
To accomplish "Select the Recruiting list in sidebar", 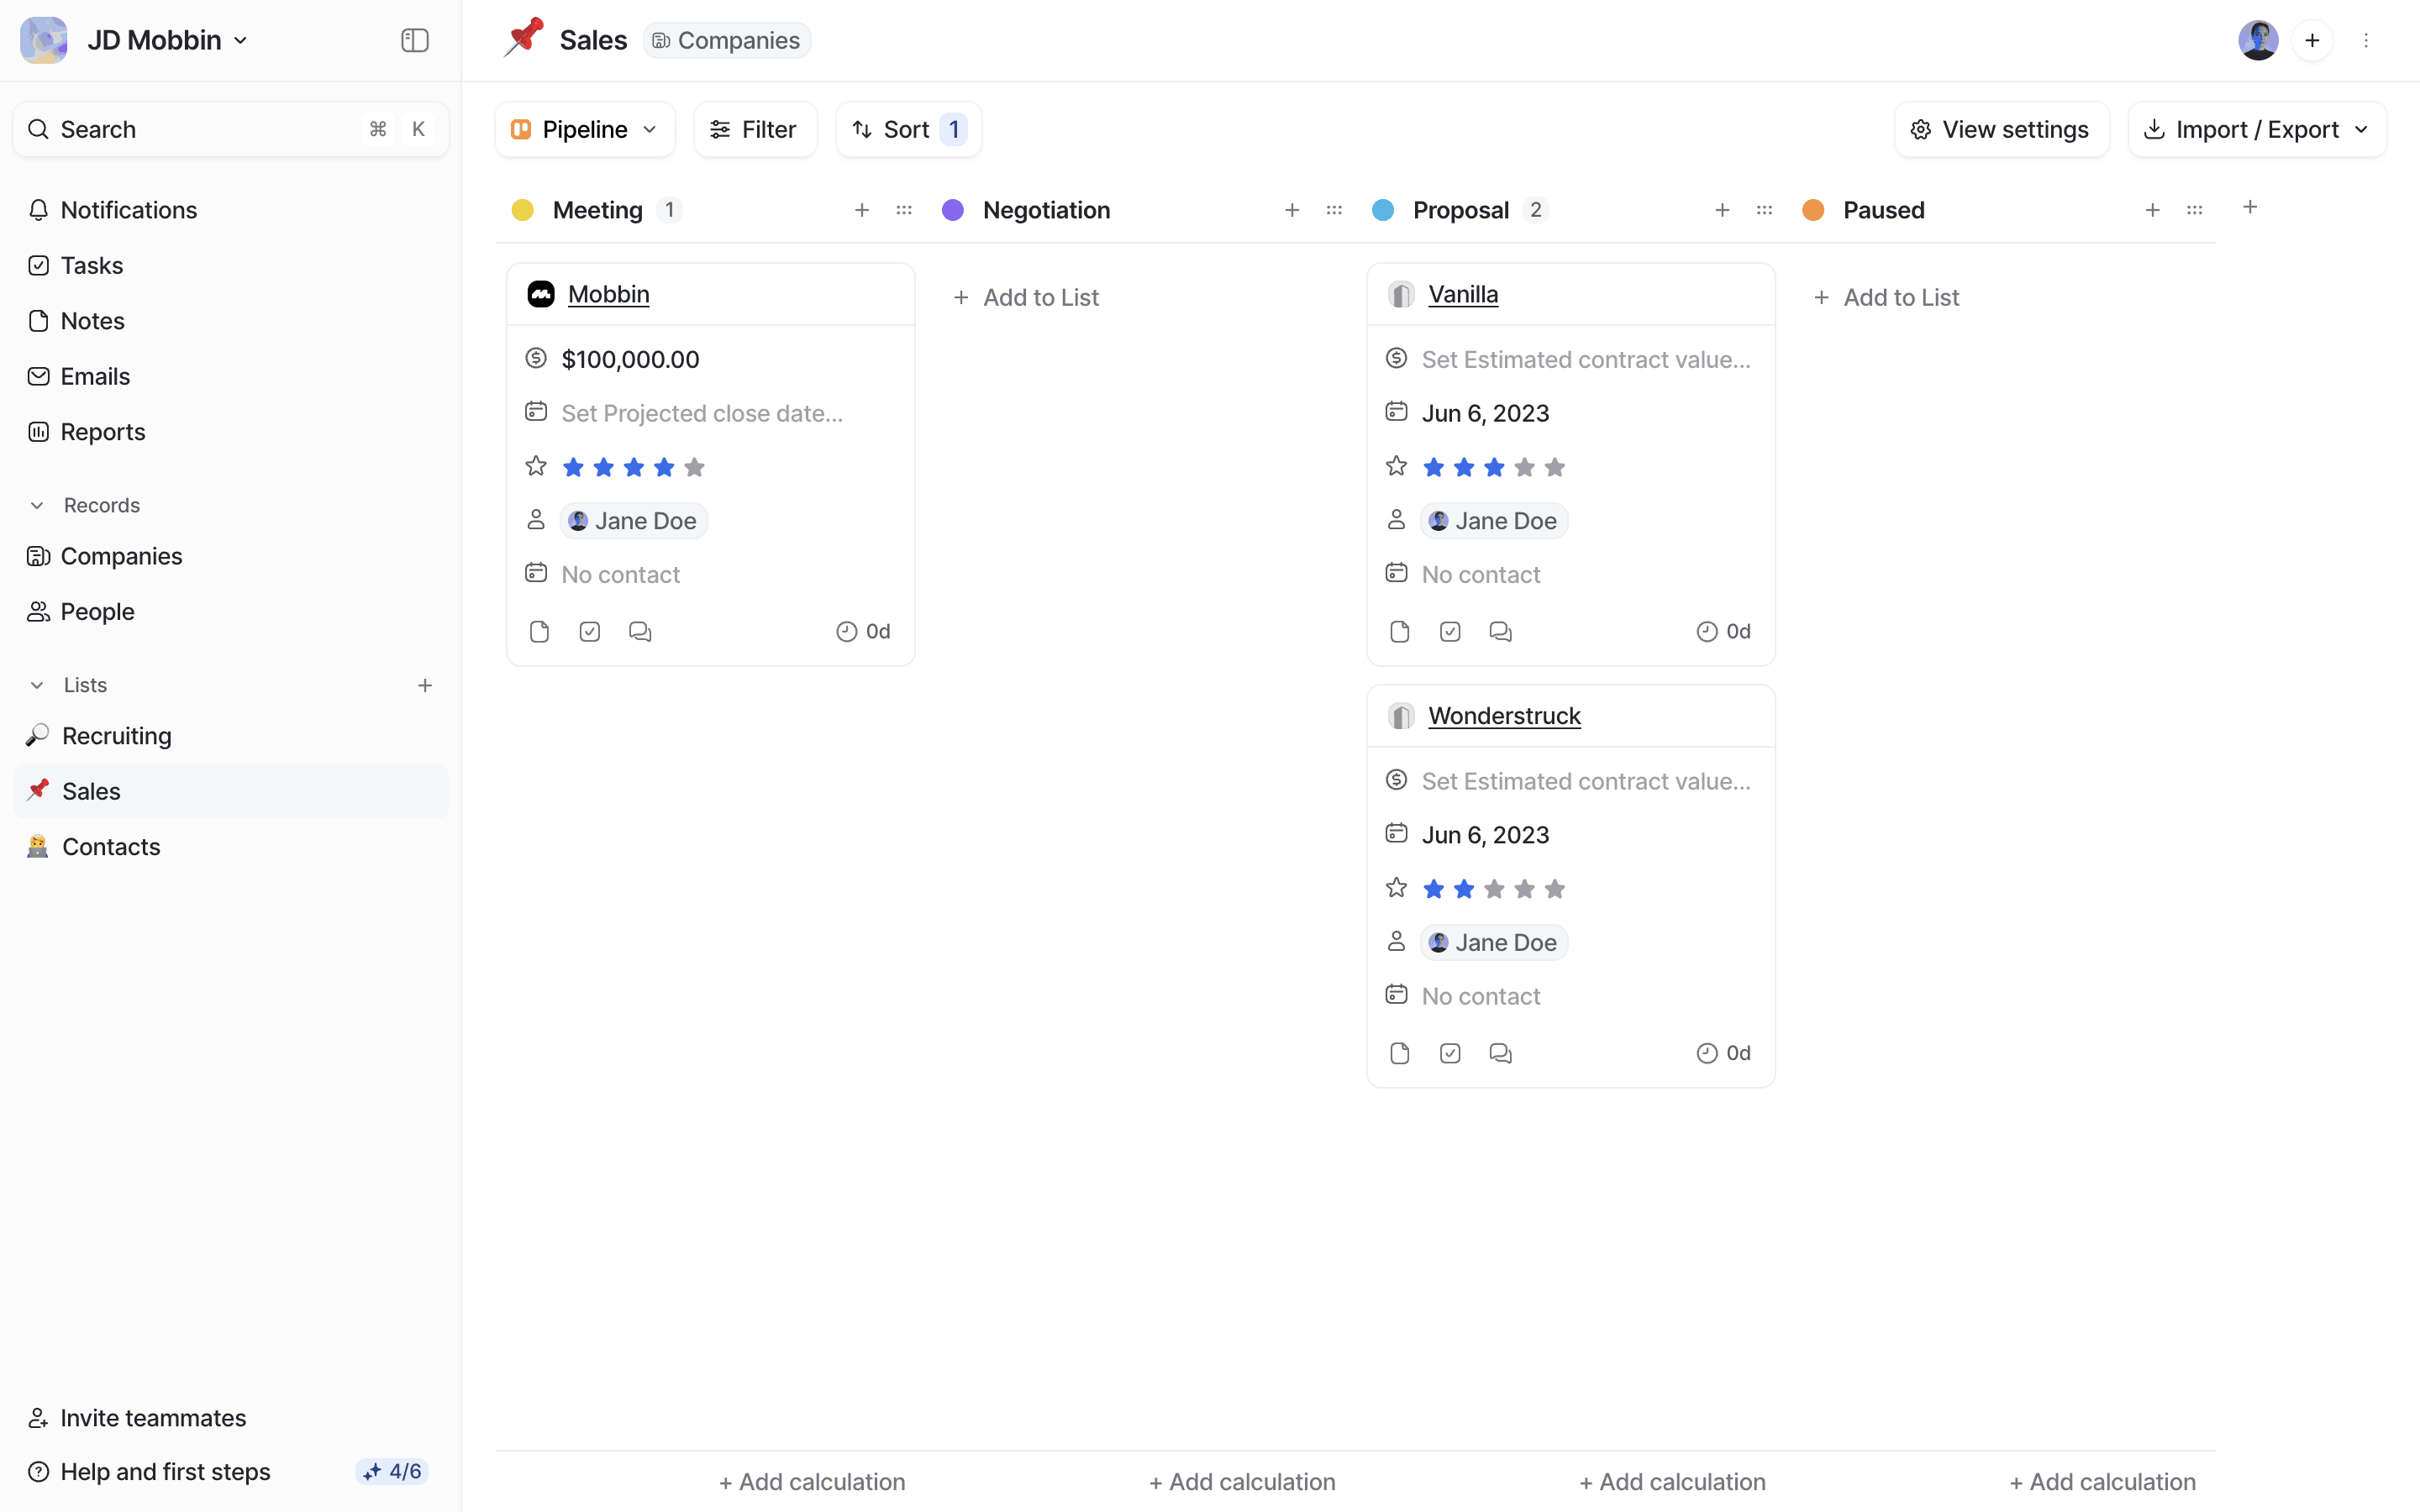I will 116,736.
